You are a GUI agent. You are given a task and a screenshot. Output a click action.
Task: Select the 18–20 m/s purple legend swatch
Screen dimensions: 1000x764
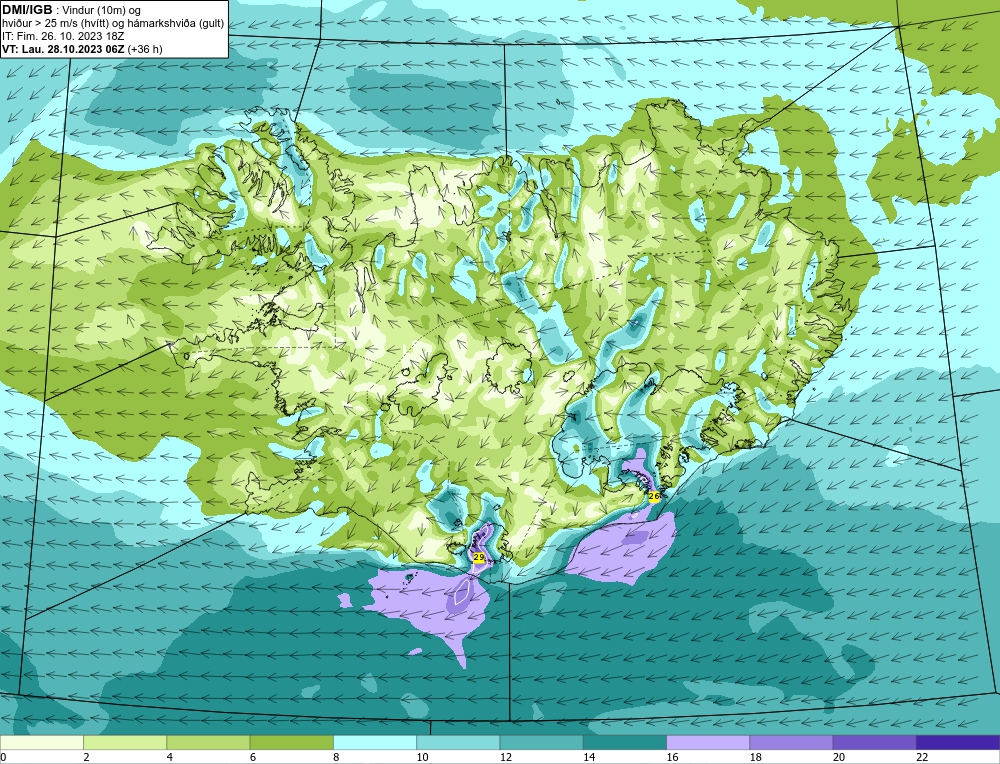791,743
